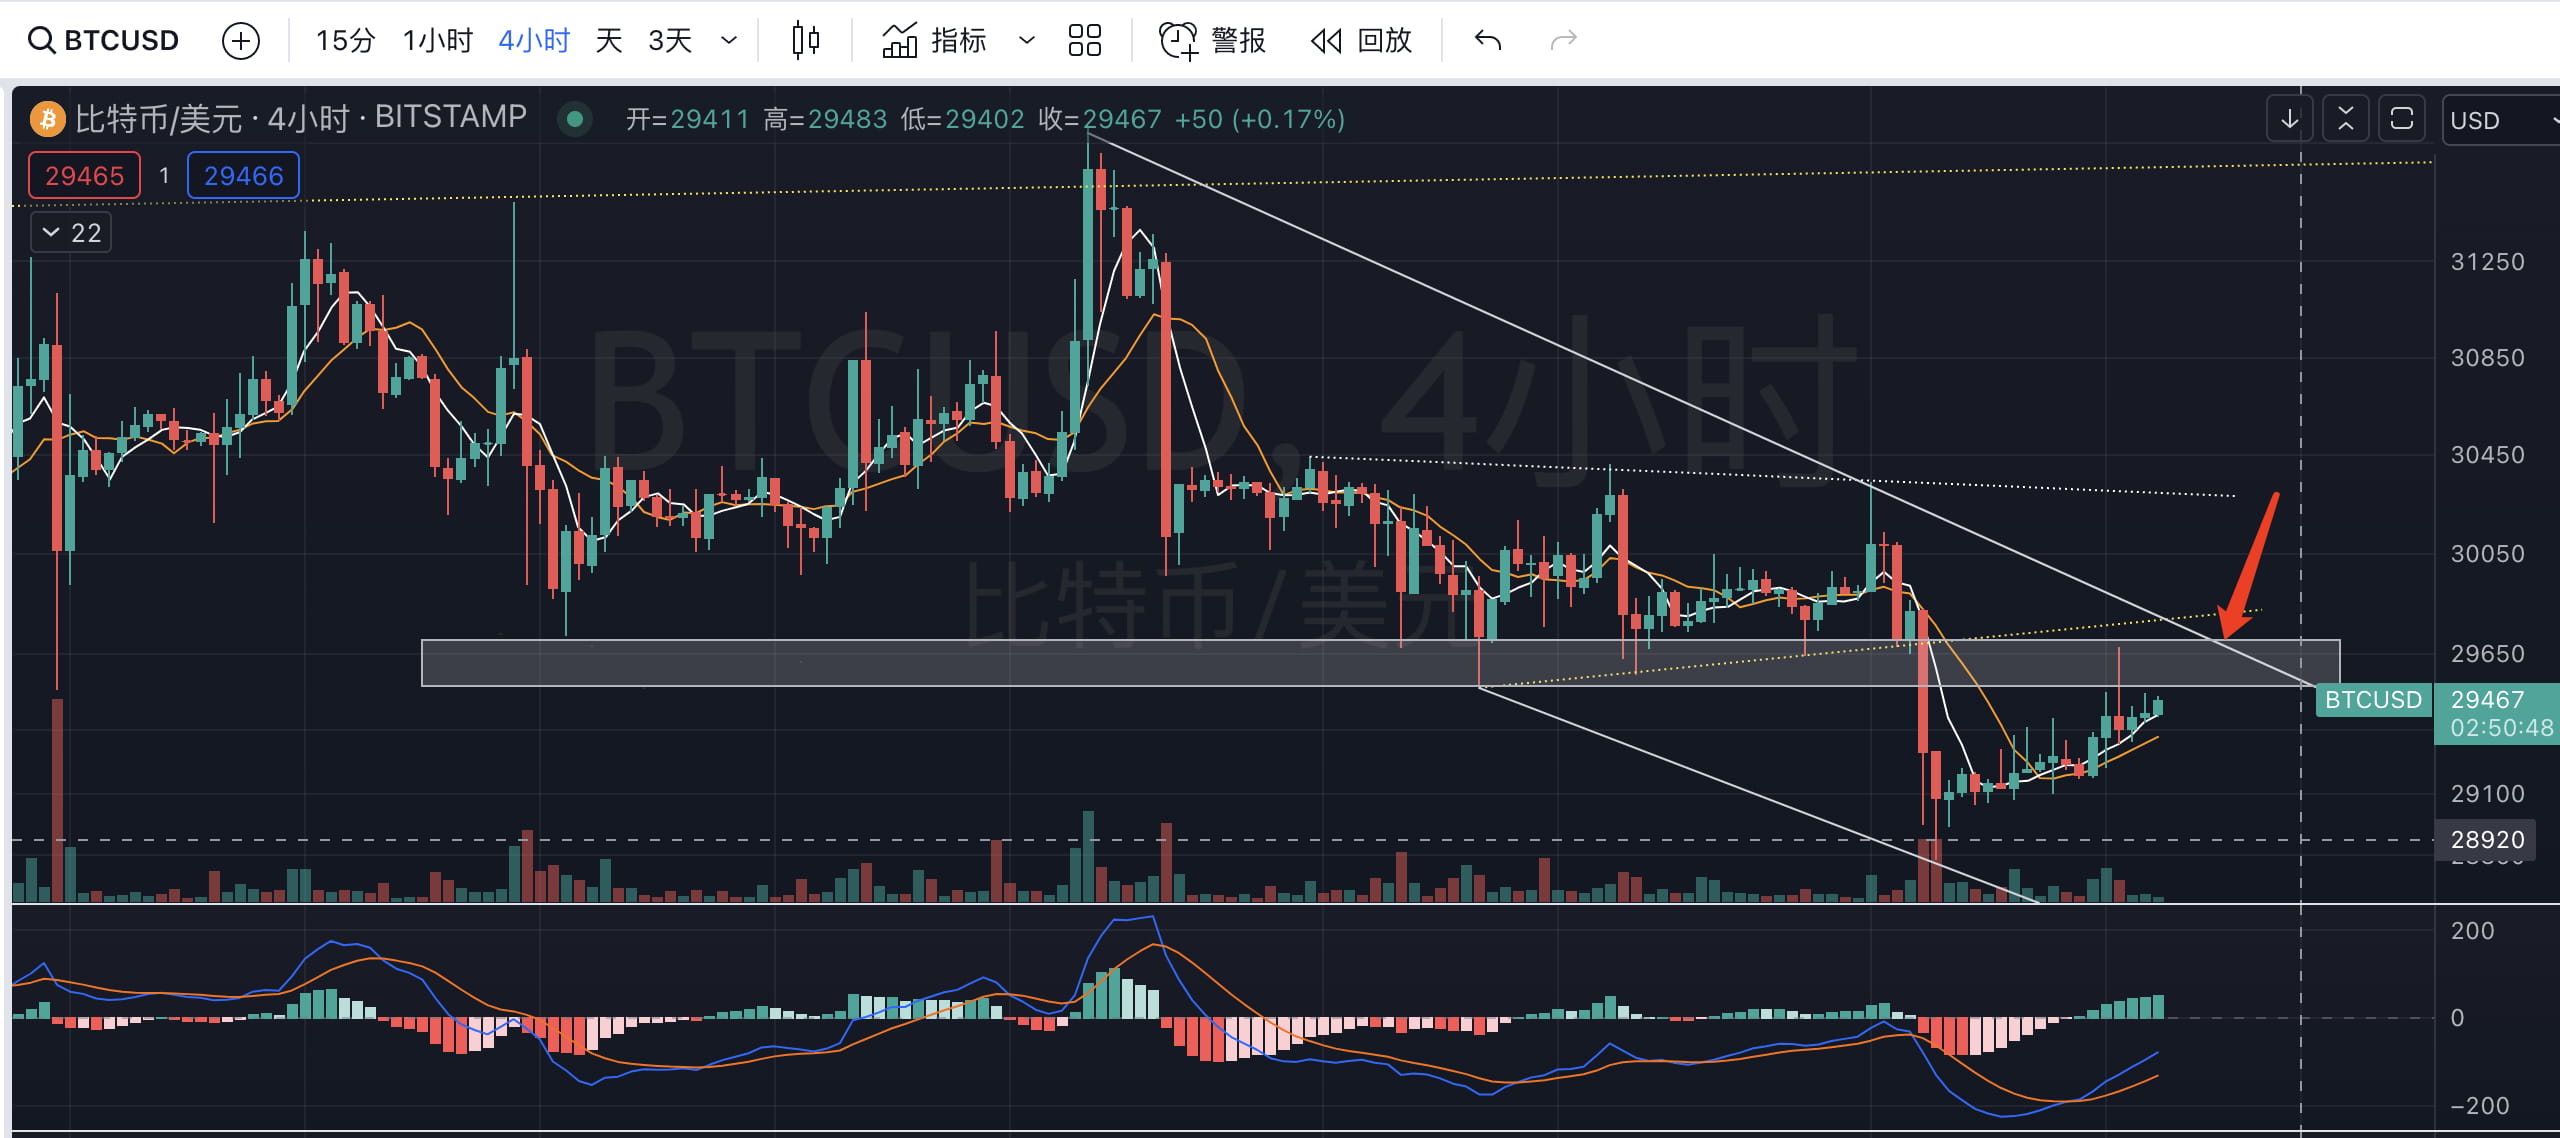Click the down arrow pane button
This screenshot has width=2560, height=1138.
[x=2289, y=119]
